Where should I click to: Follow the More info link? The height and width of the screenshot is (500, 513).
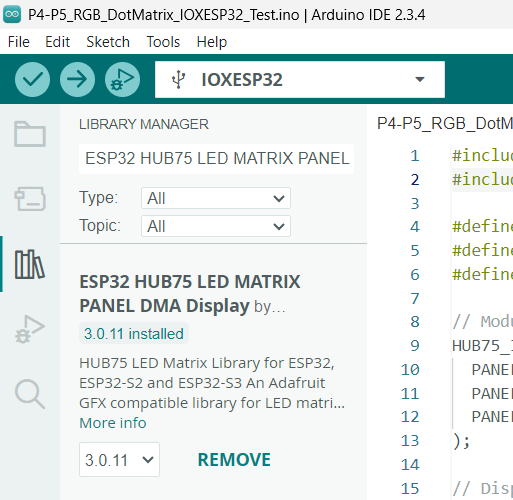[113, 423]
